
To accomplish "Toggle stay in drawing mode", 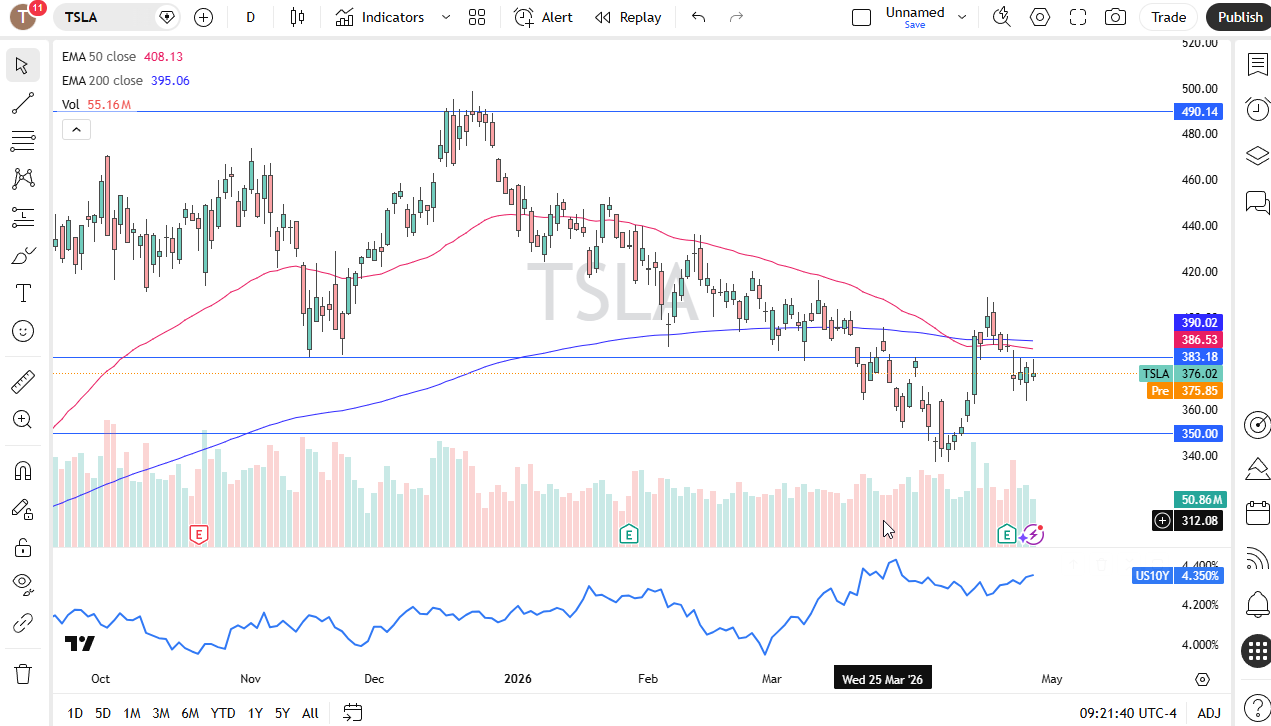I will click(x=23, y=509).
